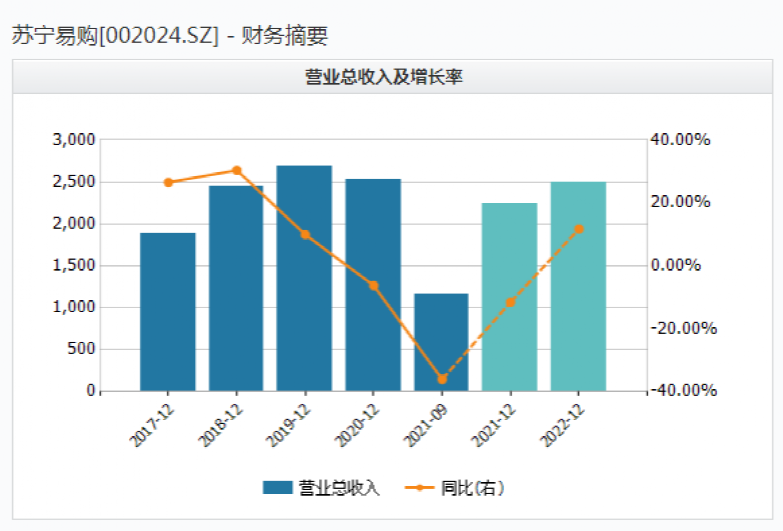
Task: Click the 营业总收入及增长率 panel header
Action: 392,77
